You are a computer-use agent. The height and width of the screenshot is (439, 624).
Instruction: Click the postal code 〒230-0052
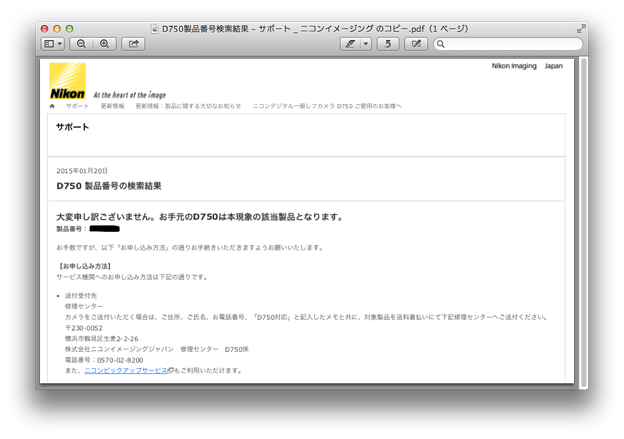tap(84, 328)
